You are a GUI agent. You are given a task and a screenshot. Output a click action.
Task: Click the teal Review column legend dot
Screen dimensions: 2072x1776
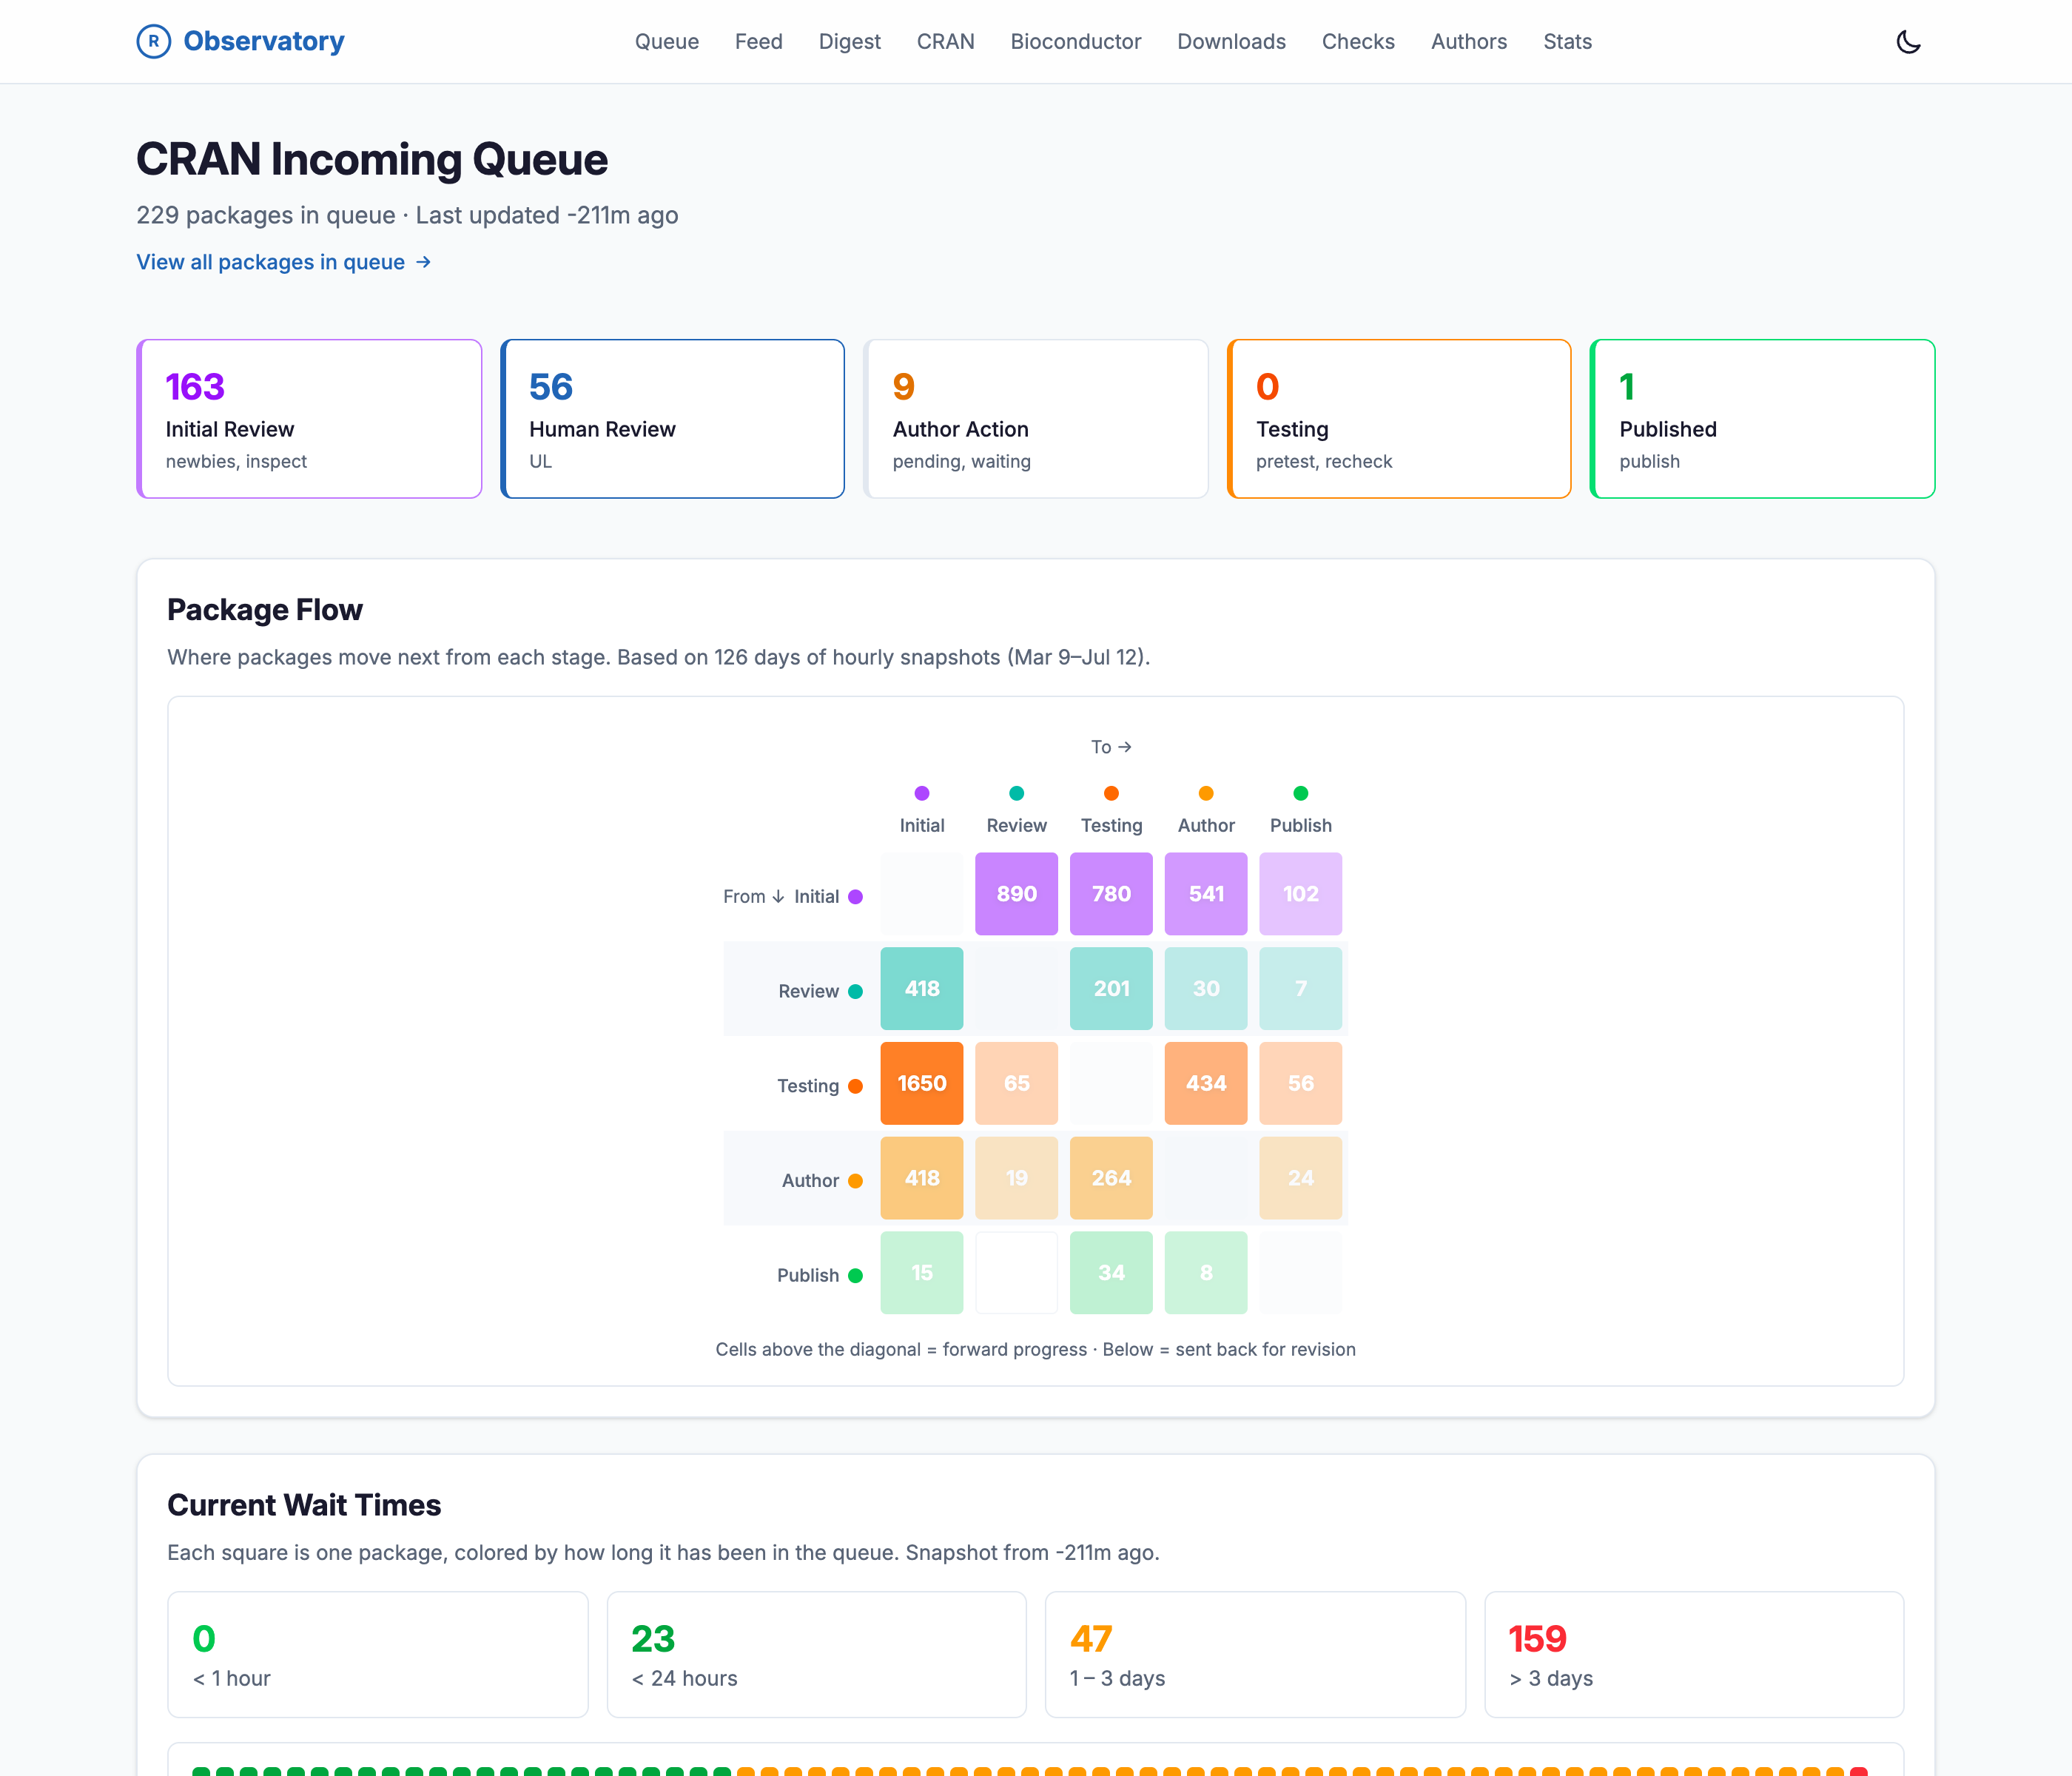click(x=1017, y=793)
